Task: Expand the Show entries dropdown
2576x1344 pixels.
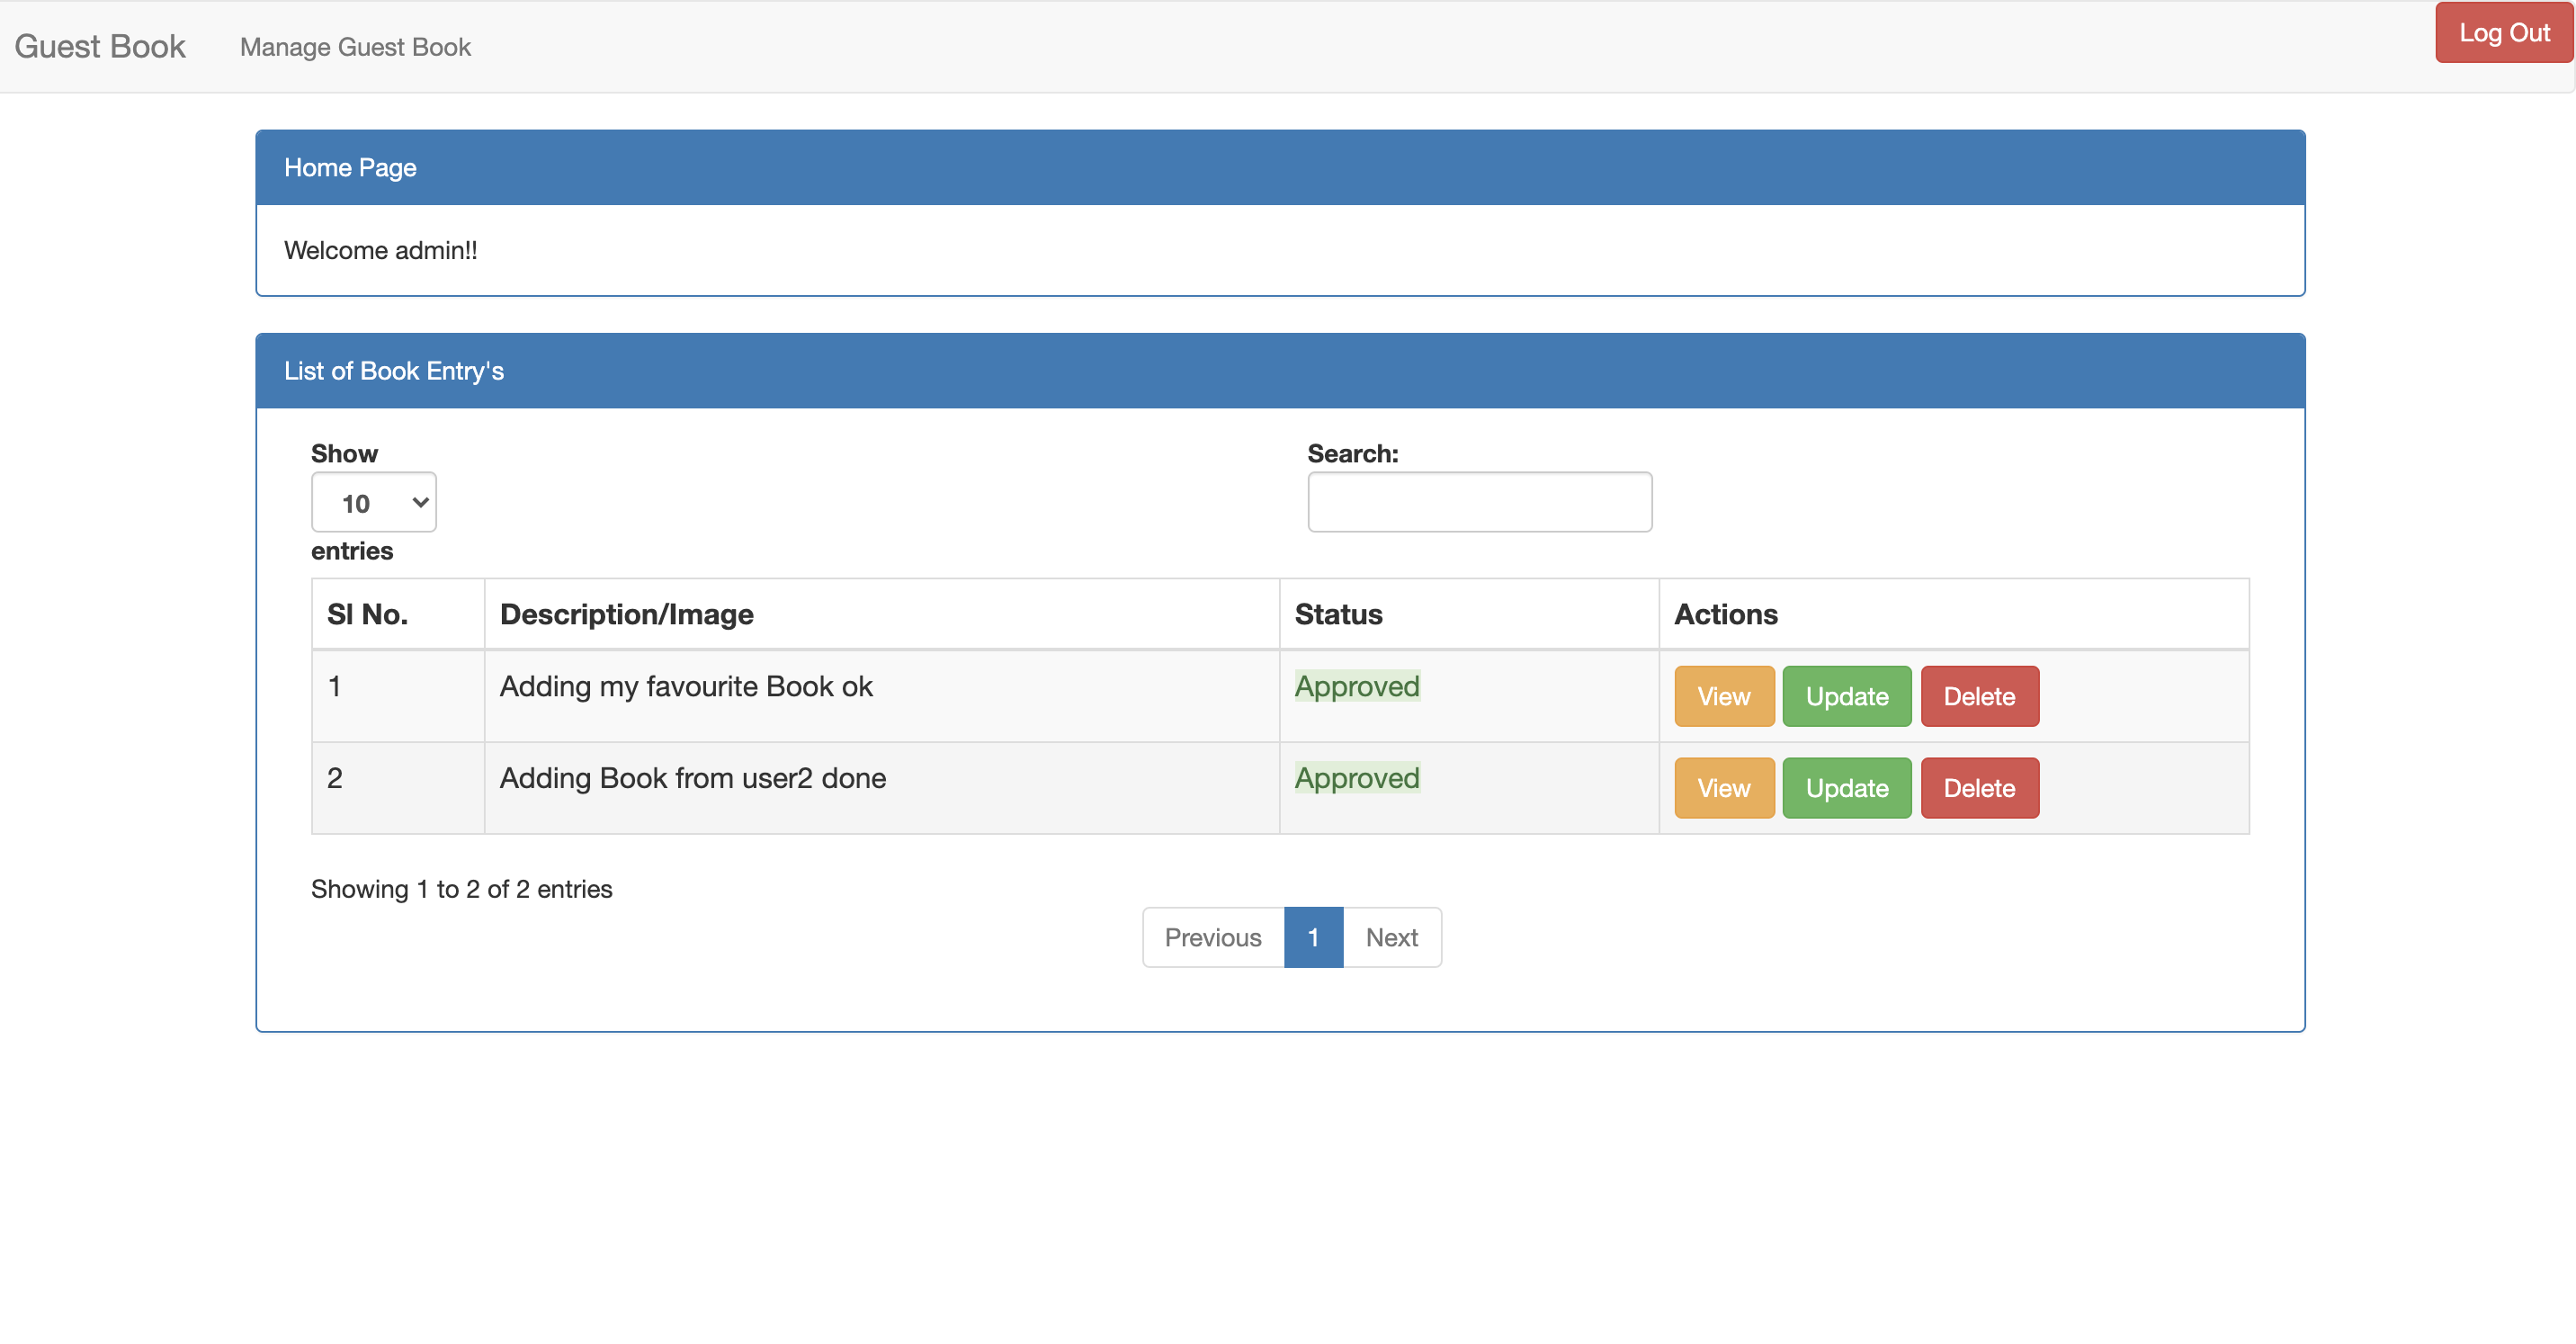Action: click(x=373, y=503)
